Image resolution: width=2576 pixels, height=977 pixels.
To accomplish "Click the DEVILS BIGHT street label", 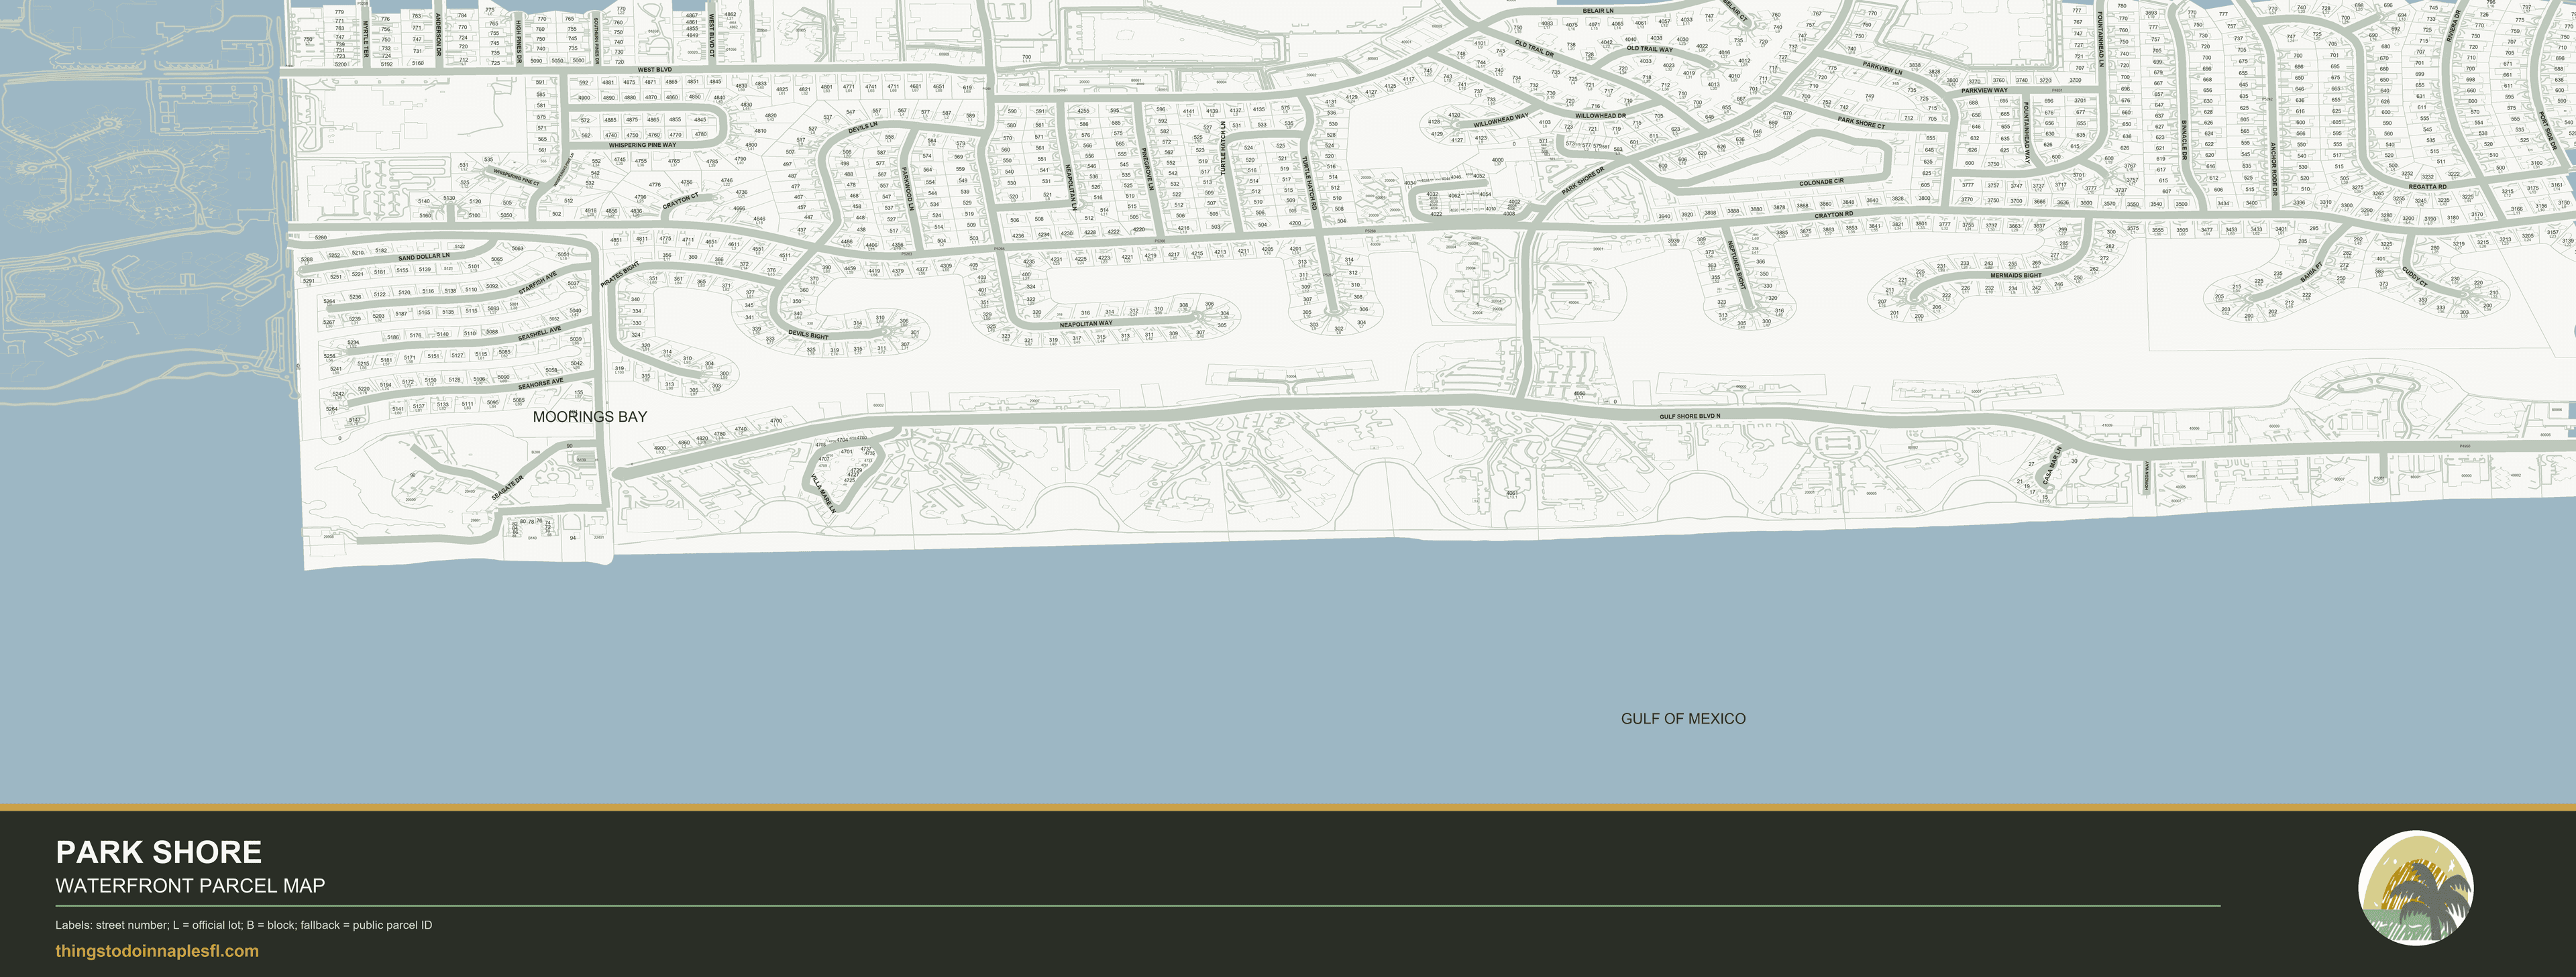I will 808,334.
